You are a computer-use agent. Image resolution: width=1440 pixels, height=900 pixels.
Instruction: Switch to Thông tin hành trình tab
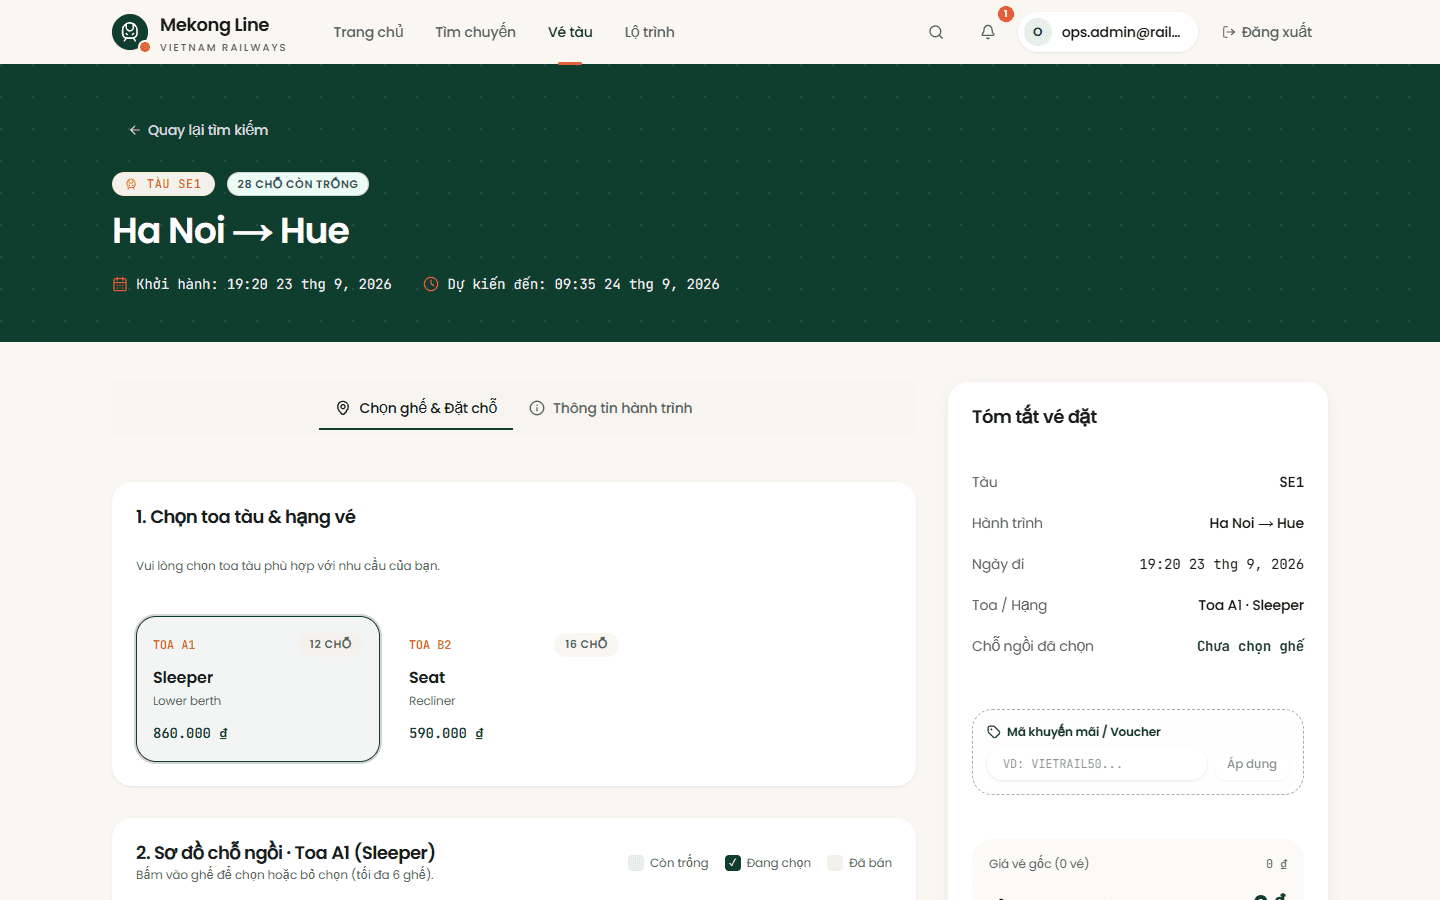click(x=611, y=408)
